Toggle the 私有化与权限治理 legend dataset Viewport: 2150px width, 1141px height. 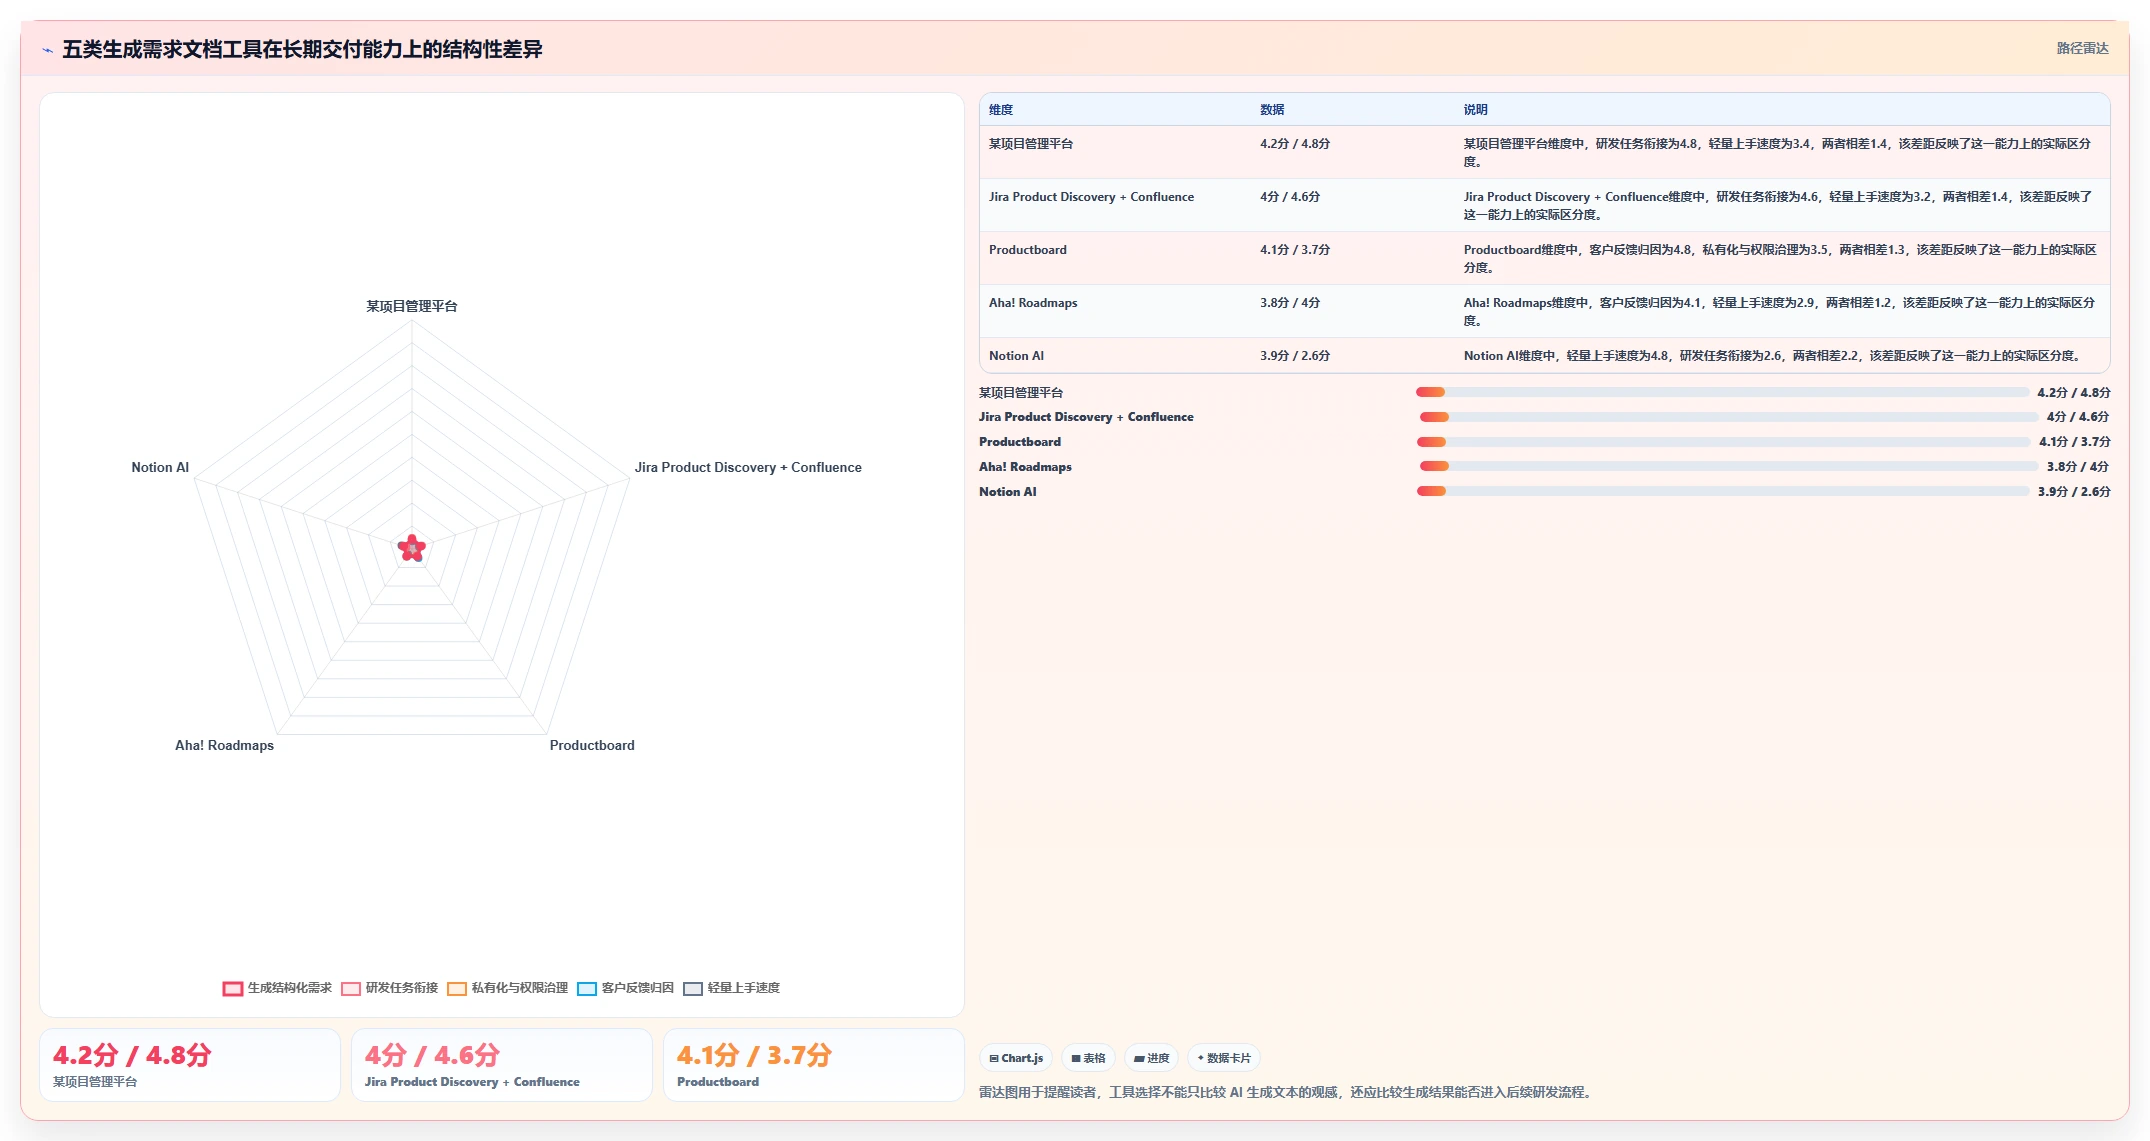507,988
